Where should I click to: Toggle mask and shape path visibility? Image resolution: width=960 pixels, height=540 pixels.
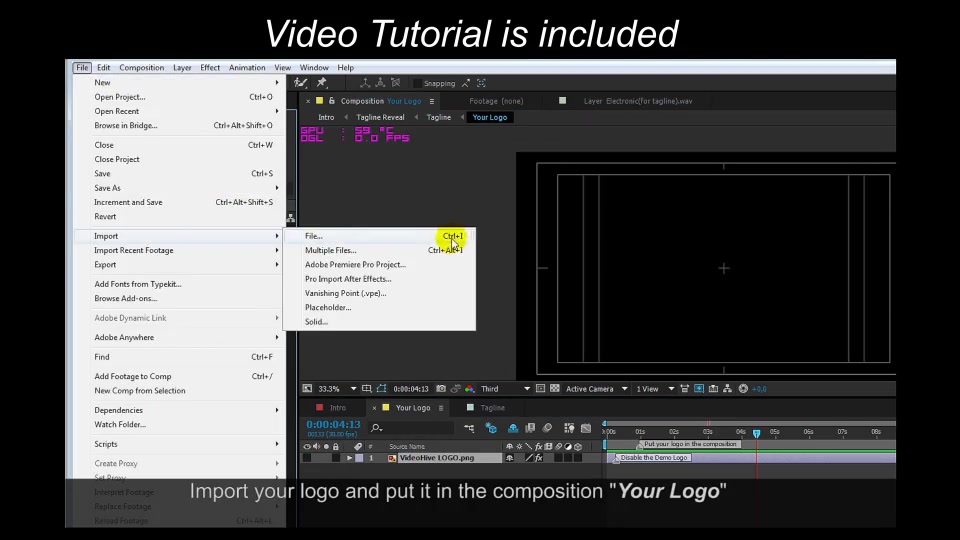pyautogui.click(x=381, y=389)
